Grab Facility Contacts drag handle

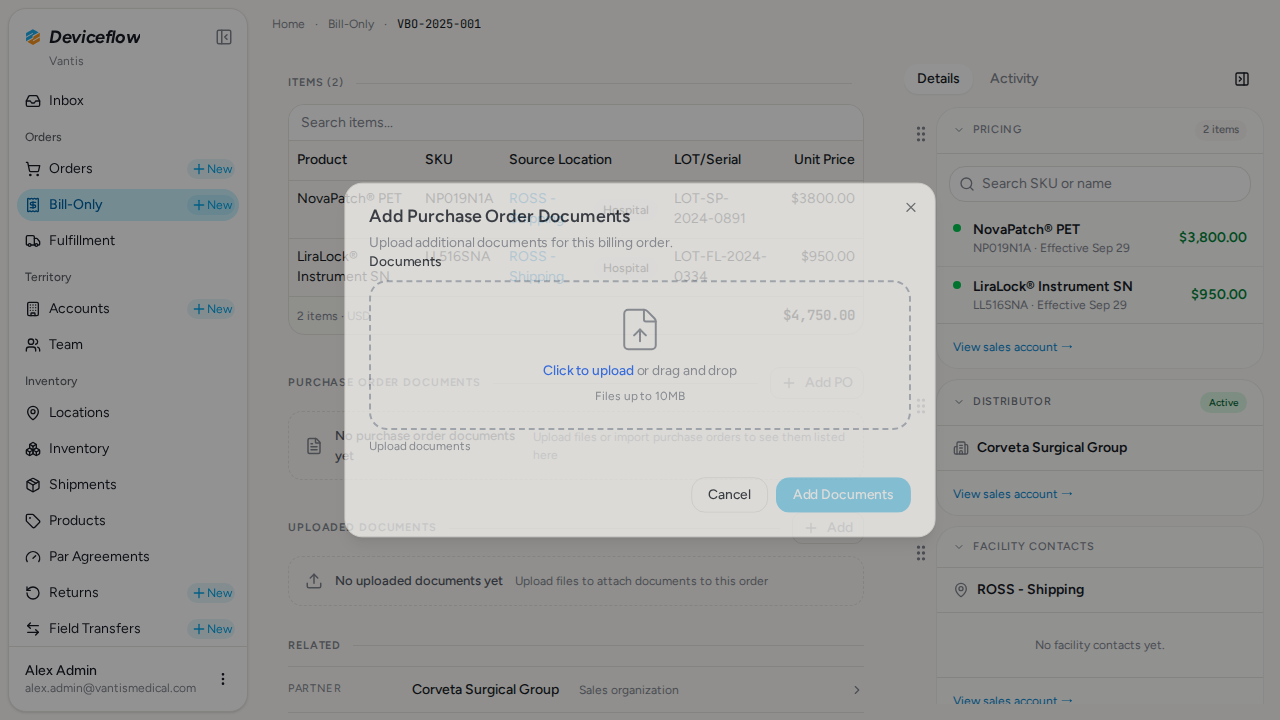921,553
